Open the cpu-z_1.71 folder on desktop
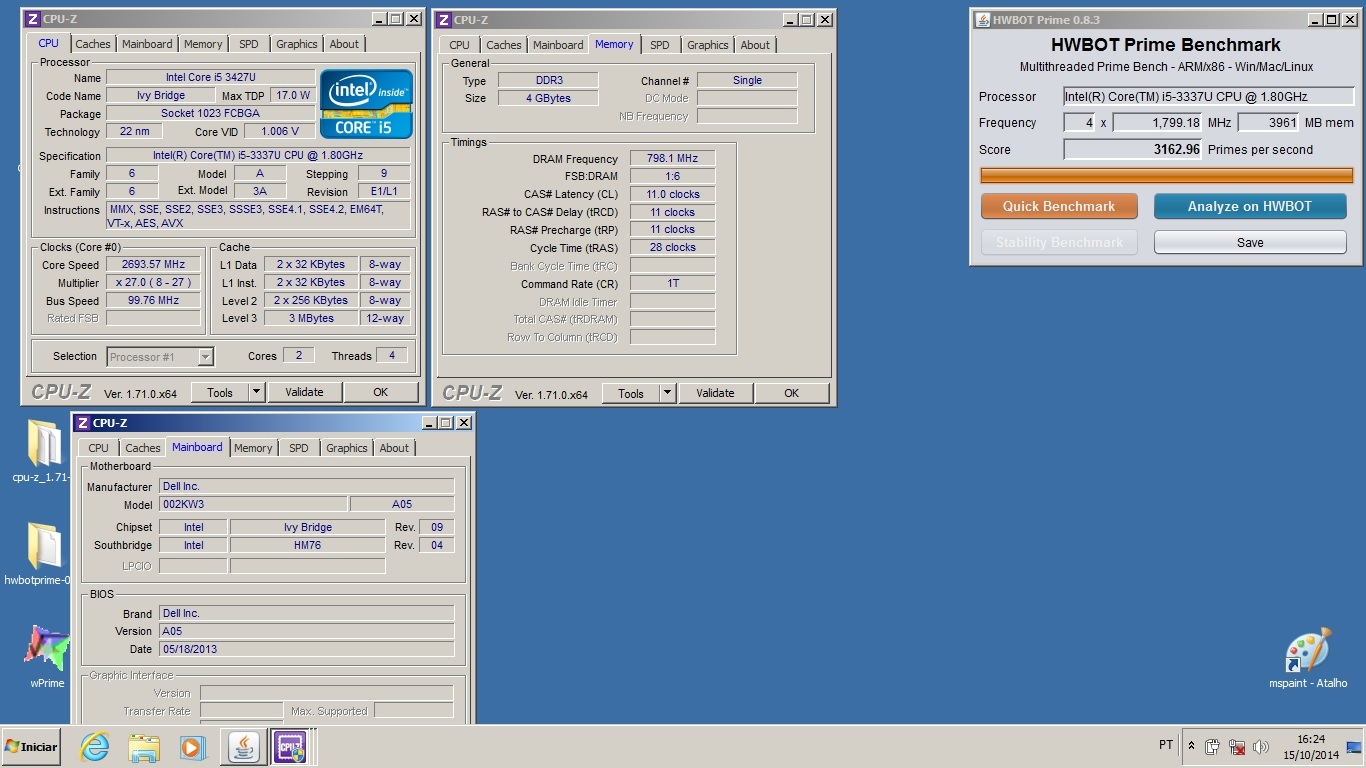This screenshot has width=1366, height=768. pos(42,450)
